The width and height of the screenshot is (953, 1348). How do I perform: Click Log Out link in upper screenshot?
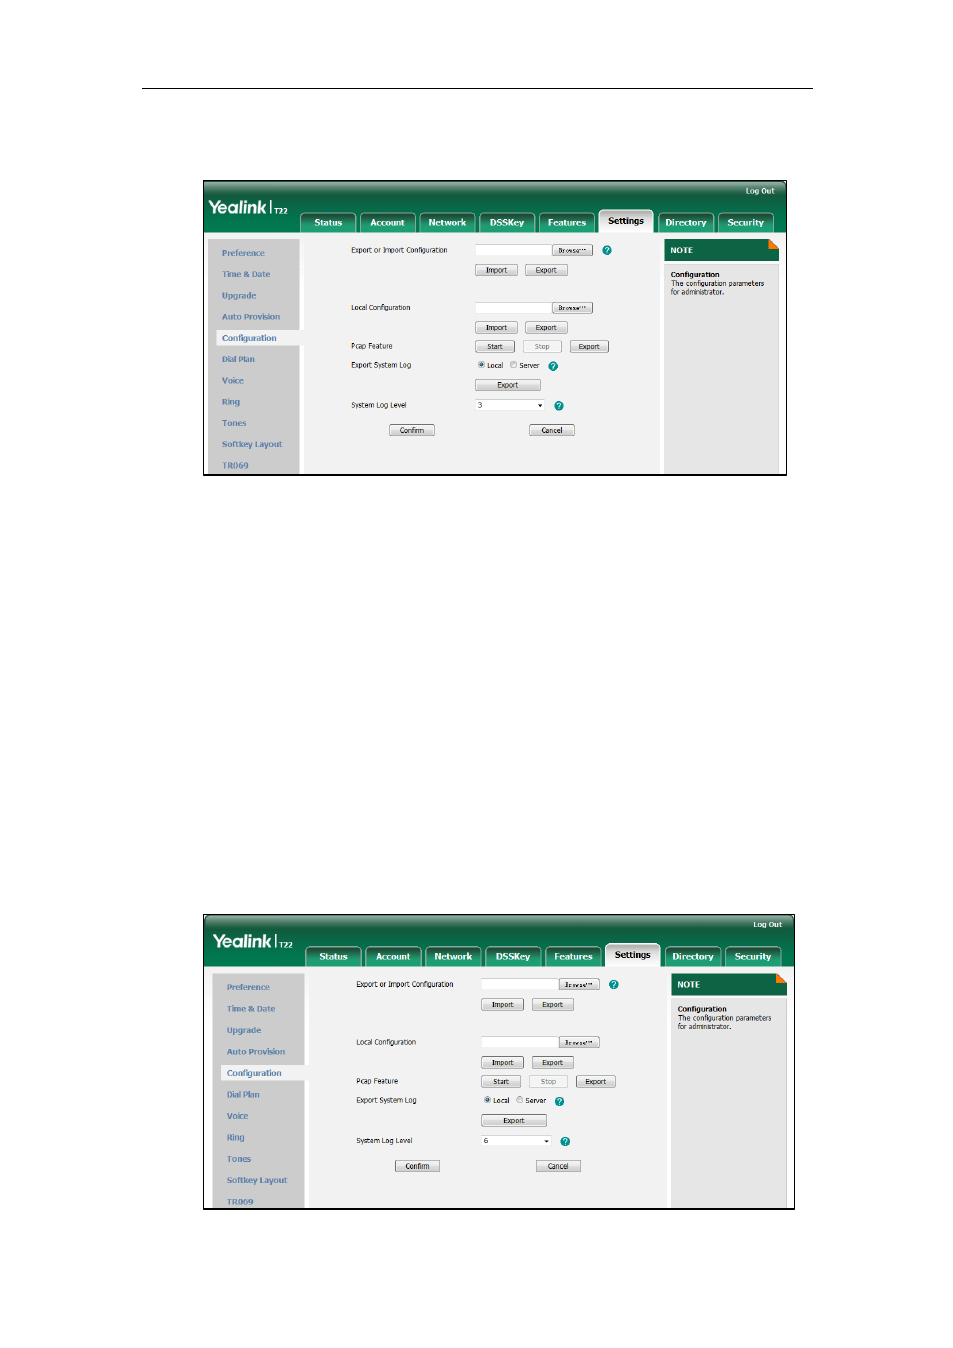760,191
